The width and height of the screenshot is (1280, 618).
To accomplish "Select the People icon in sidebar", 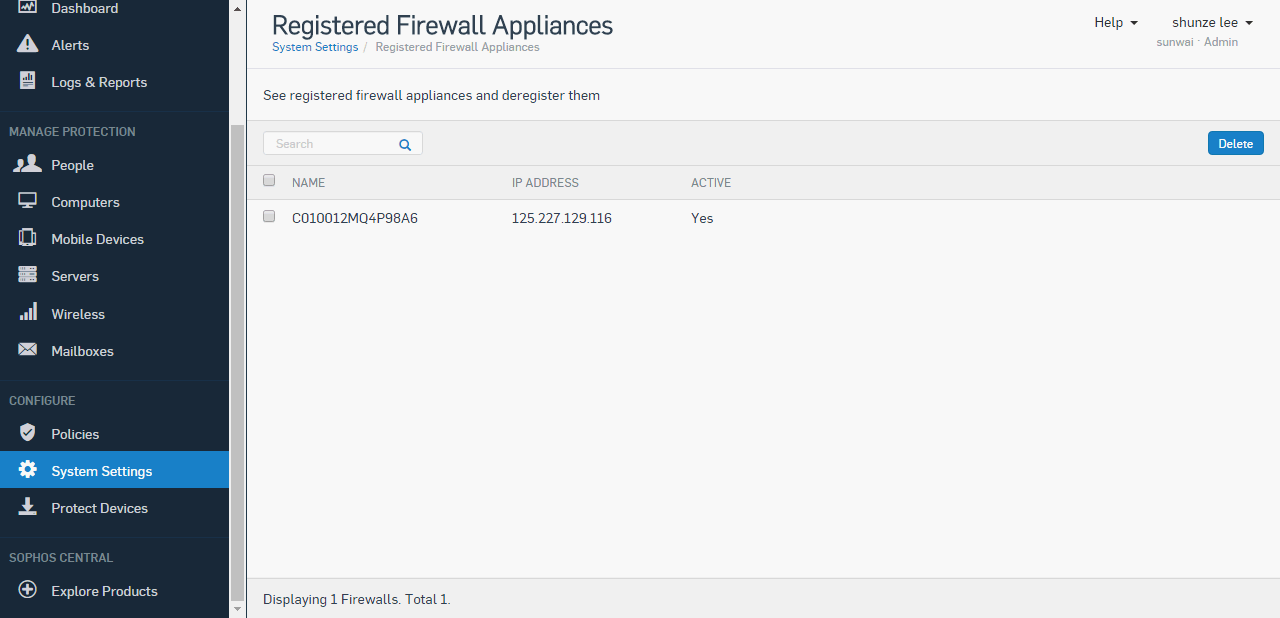I will [28, 164].
